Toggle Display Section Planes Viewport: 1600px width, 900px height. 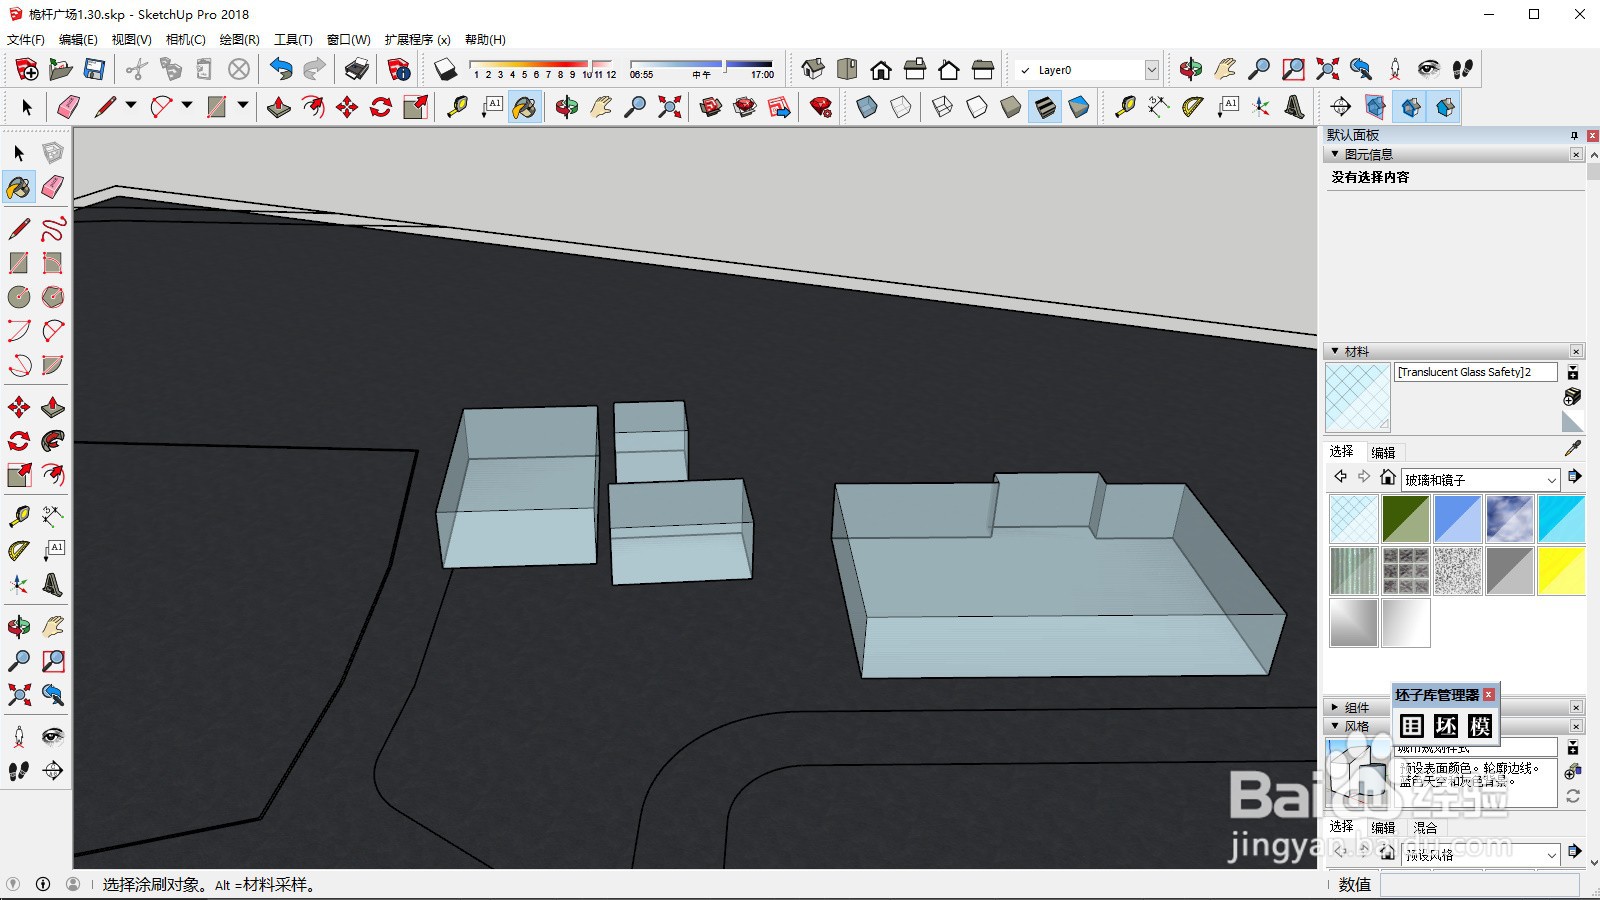1375,107
